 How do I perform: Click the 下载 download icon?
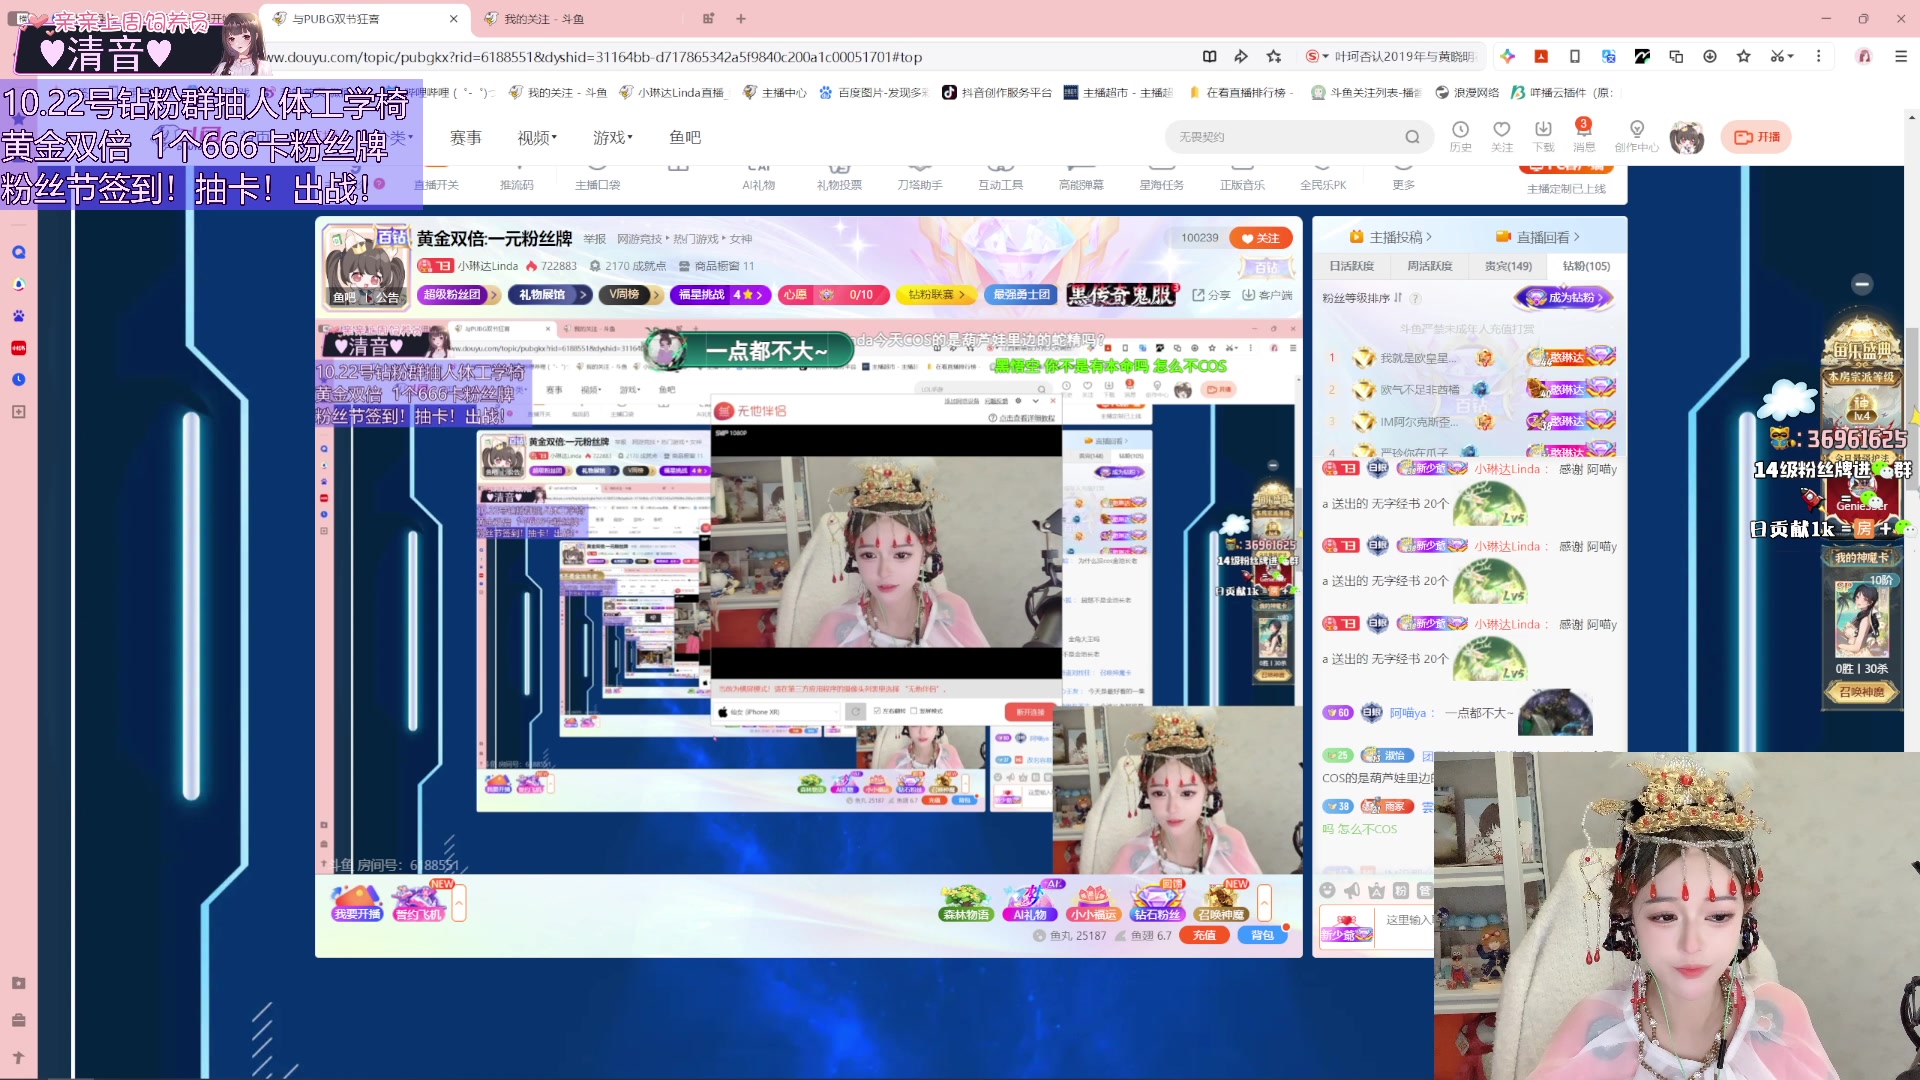pyautogui.click(x=1543, y=136)
